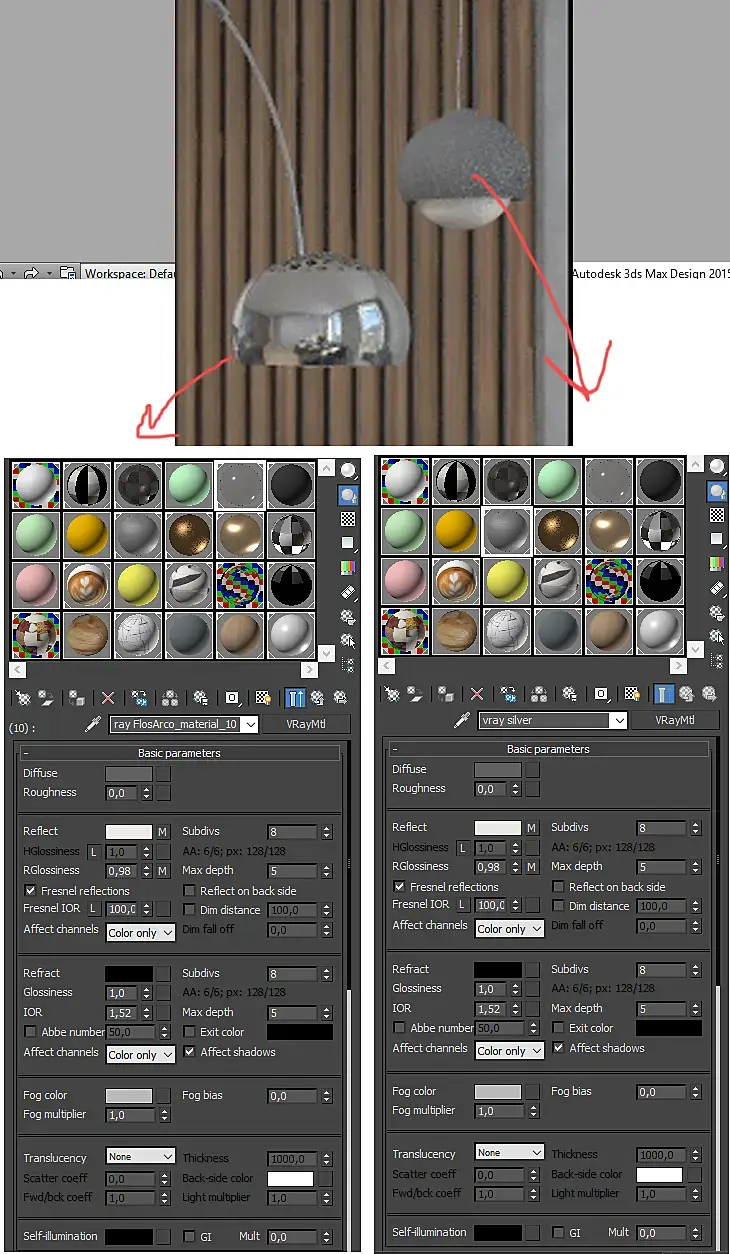Toggle Show End Result in vray silver panel

click(664, 693)
